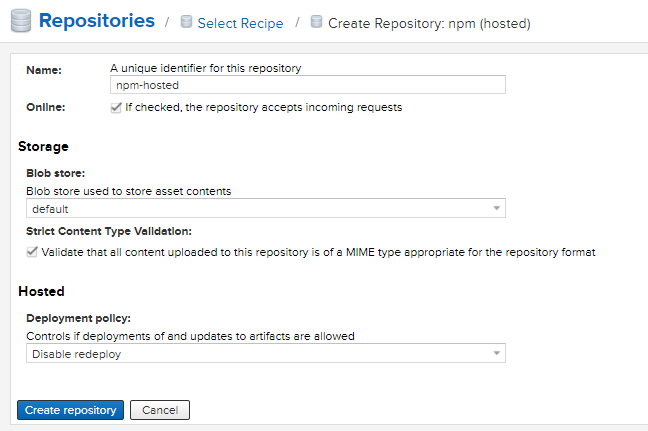The width and height of the screenshot is (648, 431).
Task: Click the Select Recipe breadcrumb icon
Action: (x=186, y=22)
